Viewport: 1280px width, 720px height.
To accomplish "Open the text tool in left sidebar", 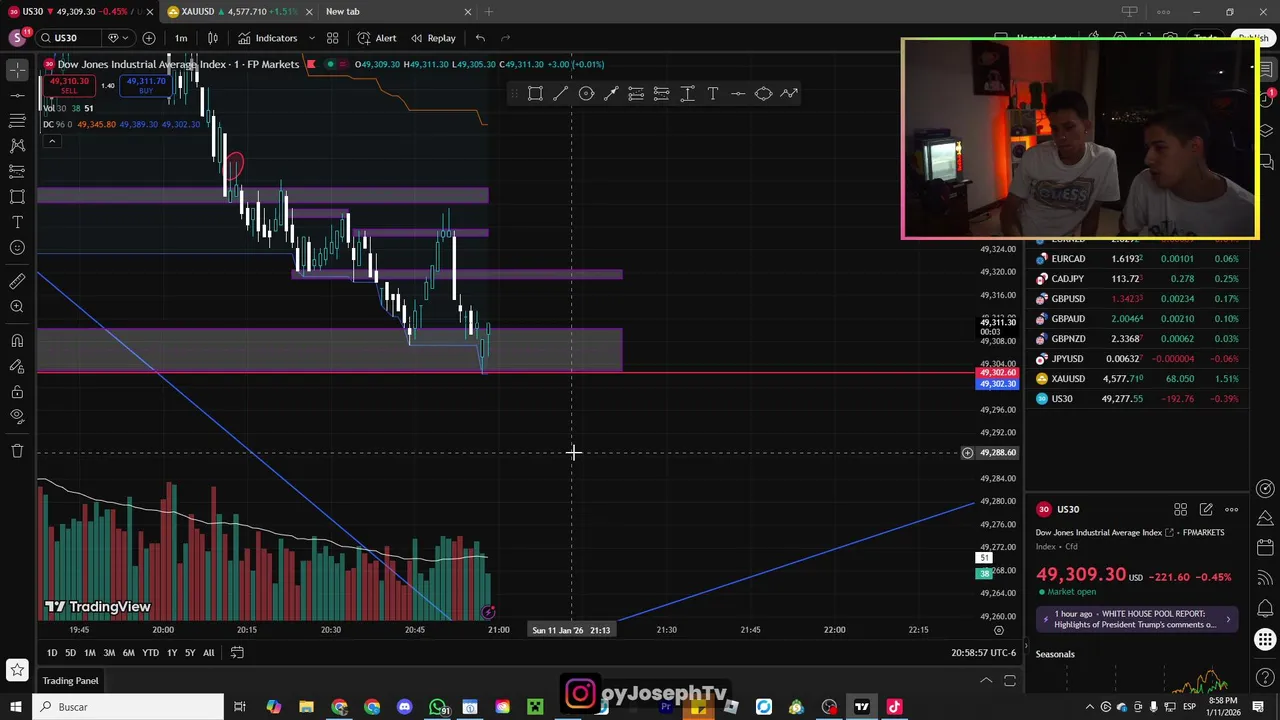I will click(17, 222).
